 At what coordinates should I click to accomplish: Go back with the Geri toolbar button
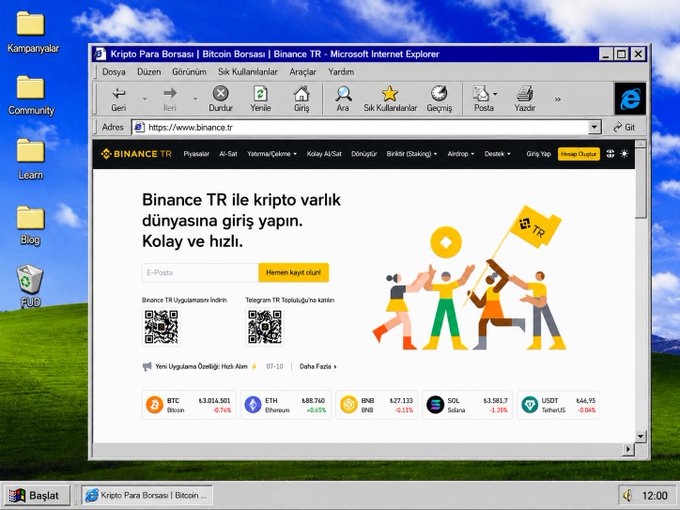(118, 99)
